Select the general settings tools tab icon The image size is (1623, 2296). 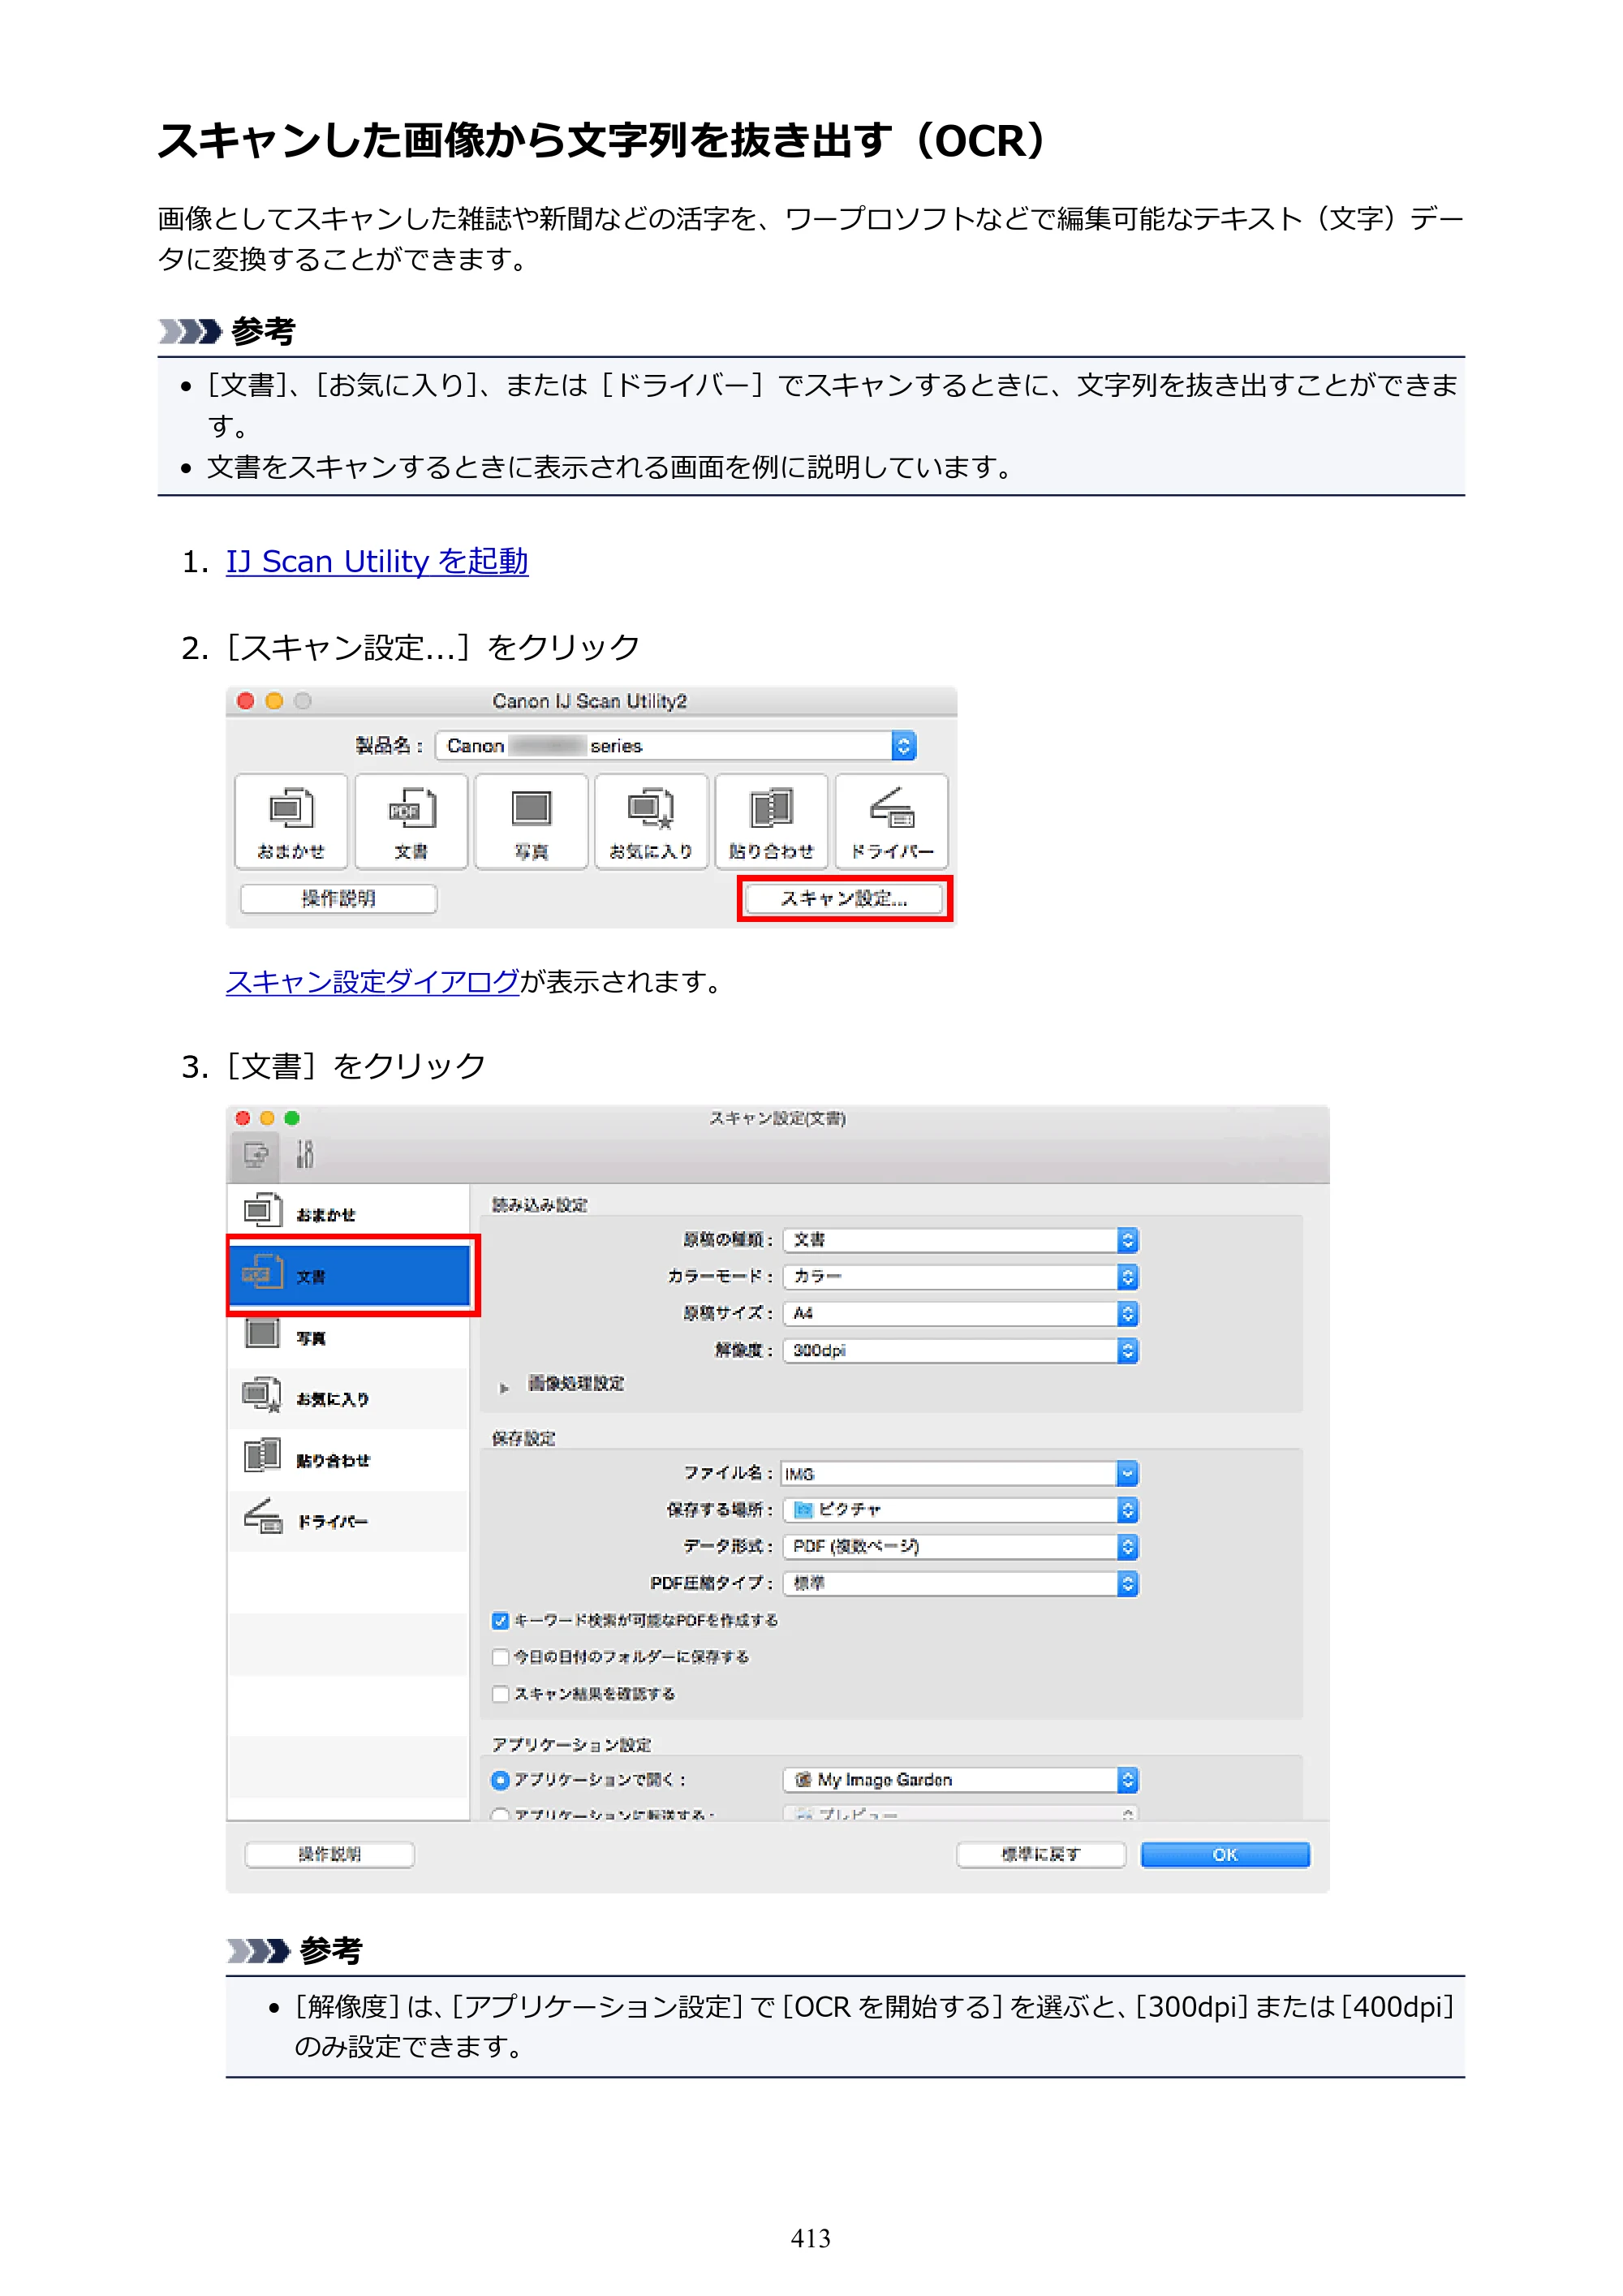coord(305,1155)
